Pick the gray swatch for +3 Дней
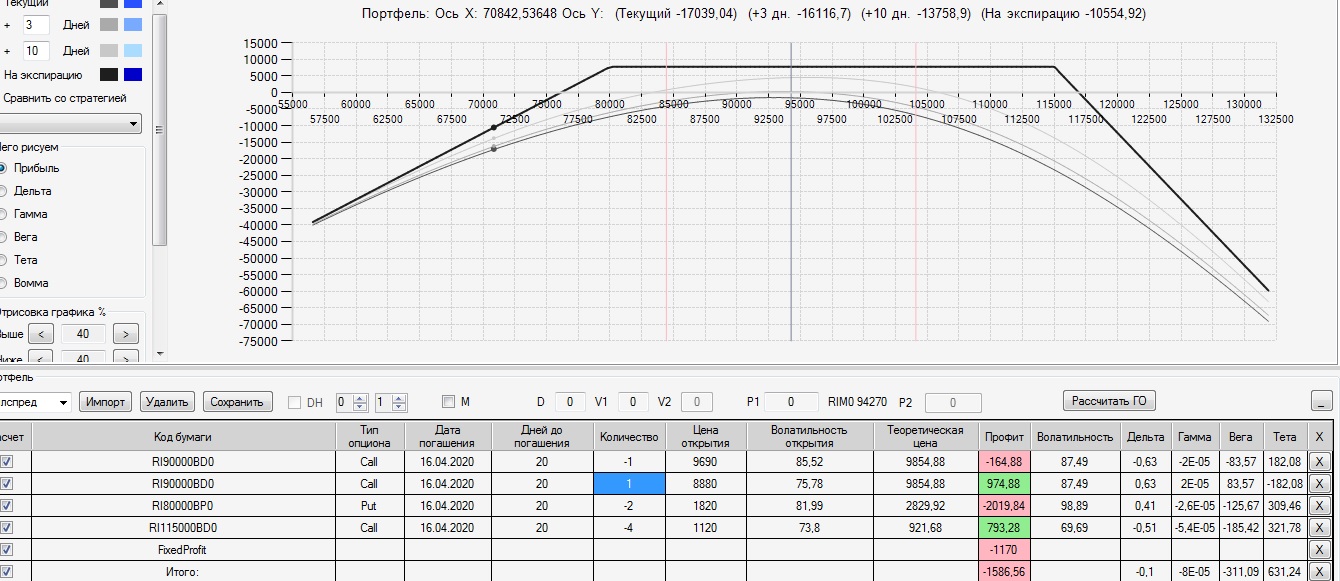The image size is (1340, 581). [108, 23]
